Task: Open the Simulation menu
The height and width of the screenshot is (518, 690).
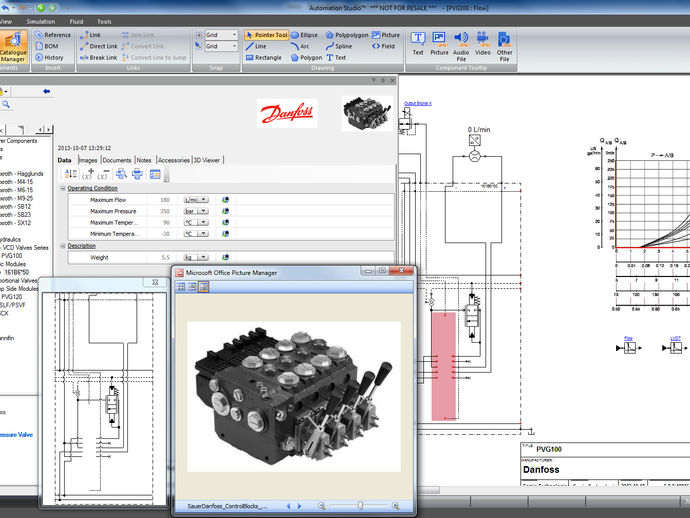Action: (x=40, y=22)
